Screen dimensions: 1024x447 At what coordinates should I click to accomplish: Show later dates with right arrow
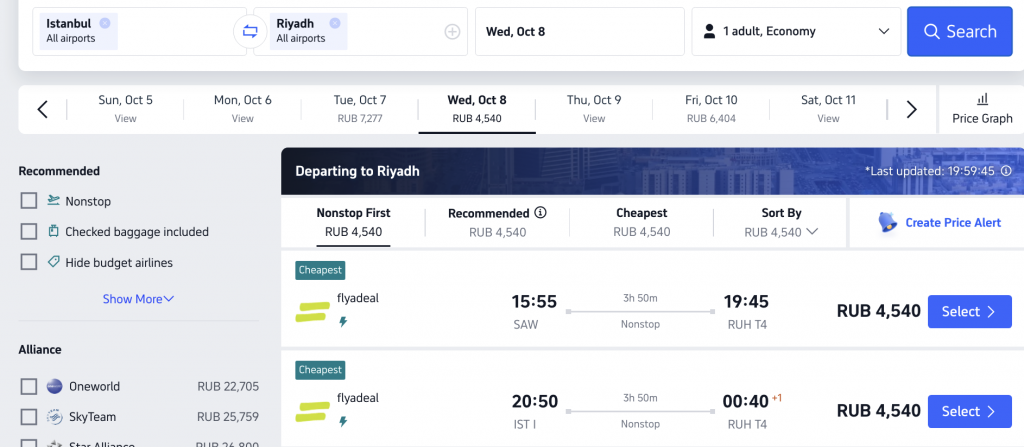coord(912,109)
